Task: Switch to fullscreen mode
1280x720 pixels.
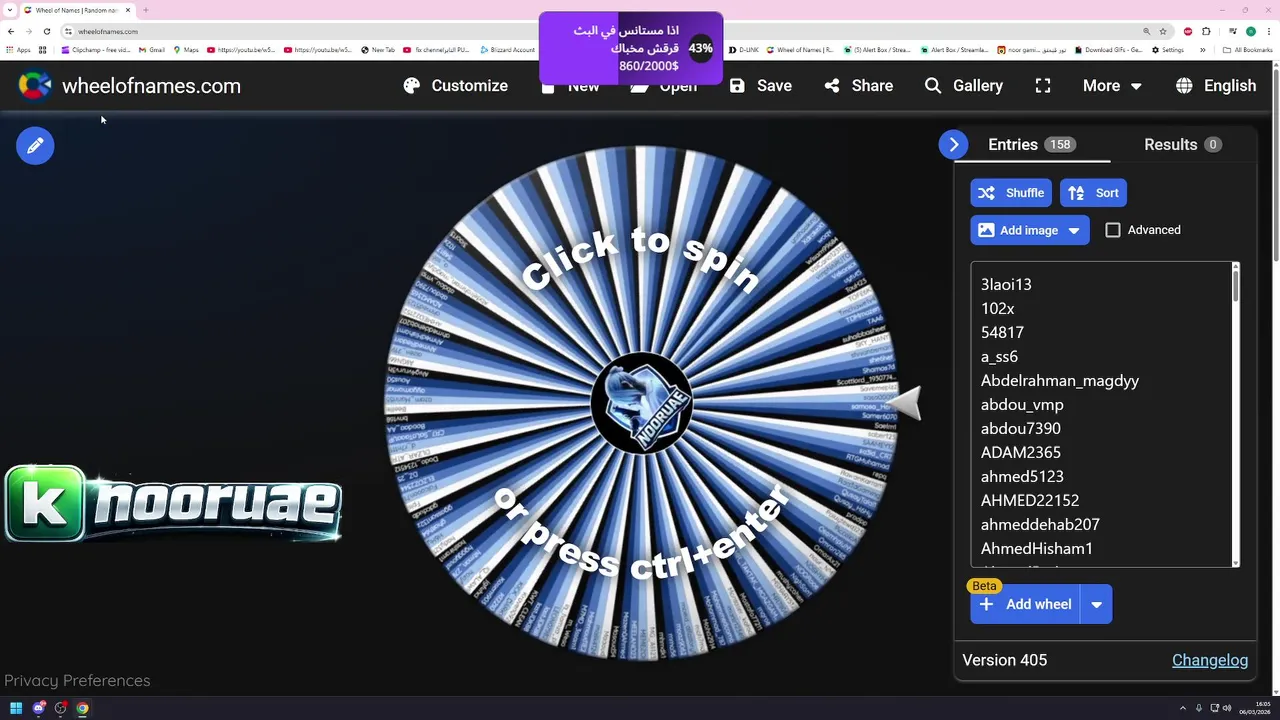Action: pyautogui.click(x=1043, y=86)
